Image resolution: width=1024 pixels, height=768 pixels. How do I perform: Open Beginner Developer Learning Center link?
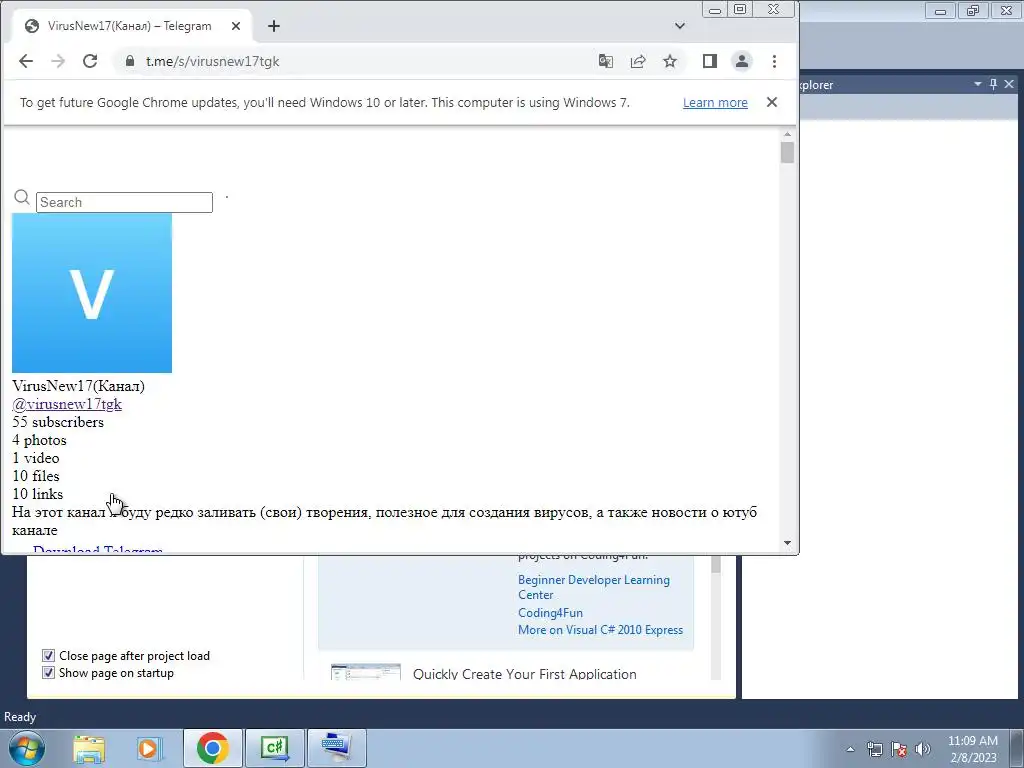pyautogui.click(x=594, y=587)
